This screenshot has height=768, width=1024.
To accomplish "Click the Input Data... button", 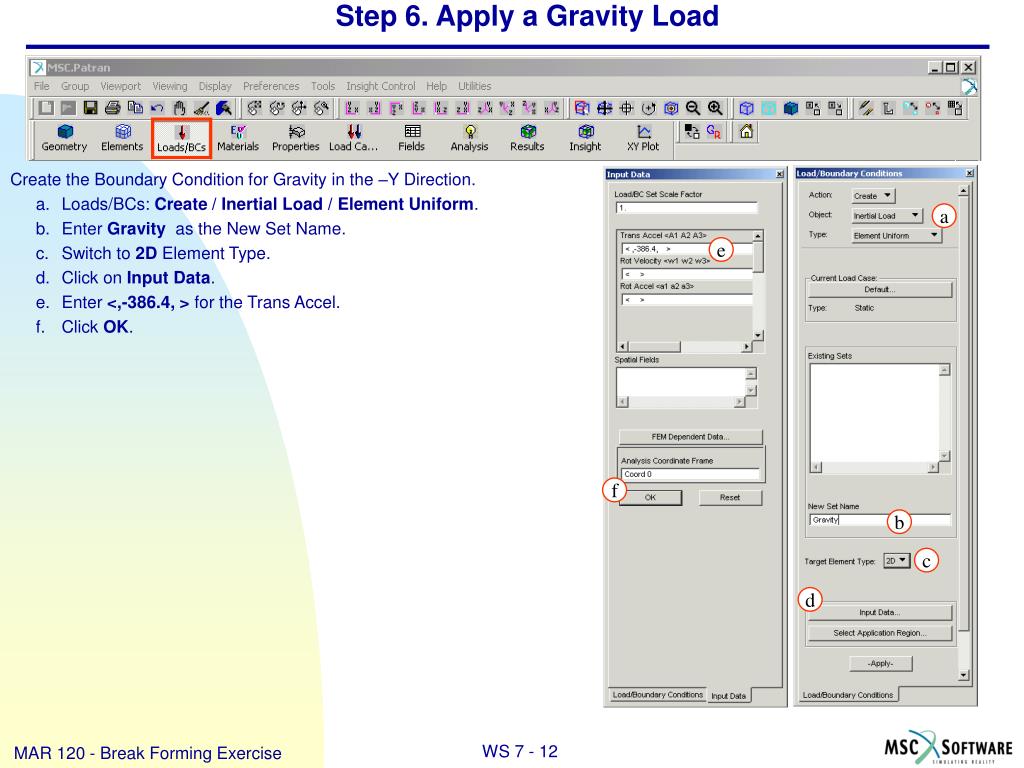I will click(x=880, y=613).
